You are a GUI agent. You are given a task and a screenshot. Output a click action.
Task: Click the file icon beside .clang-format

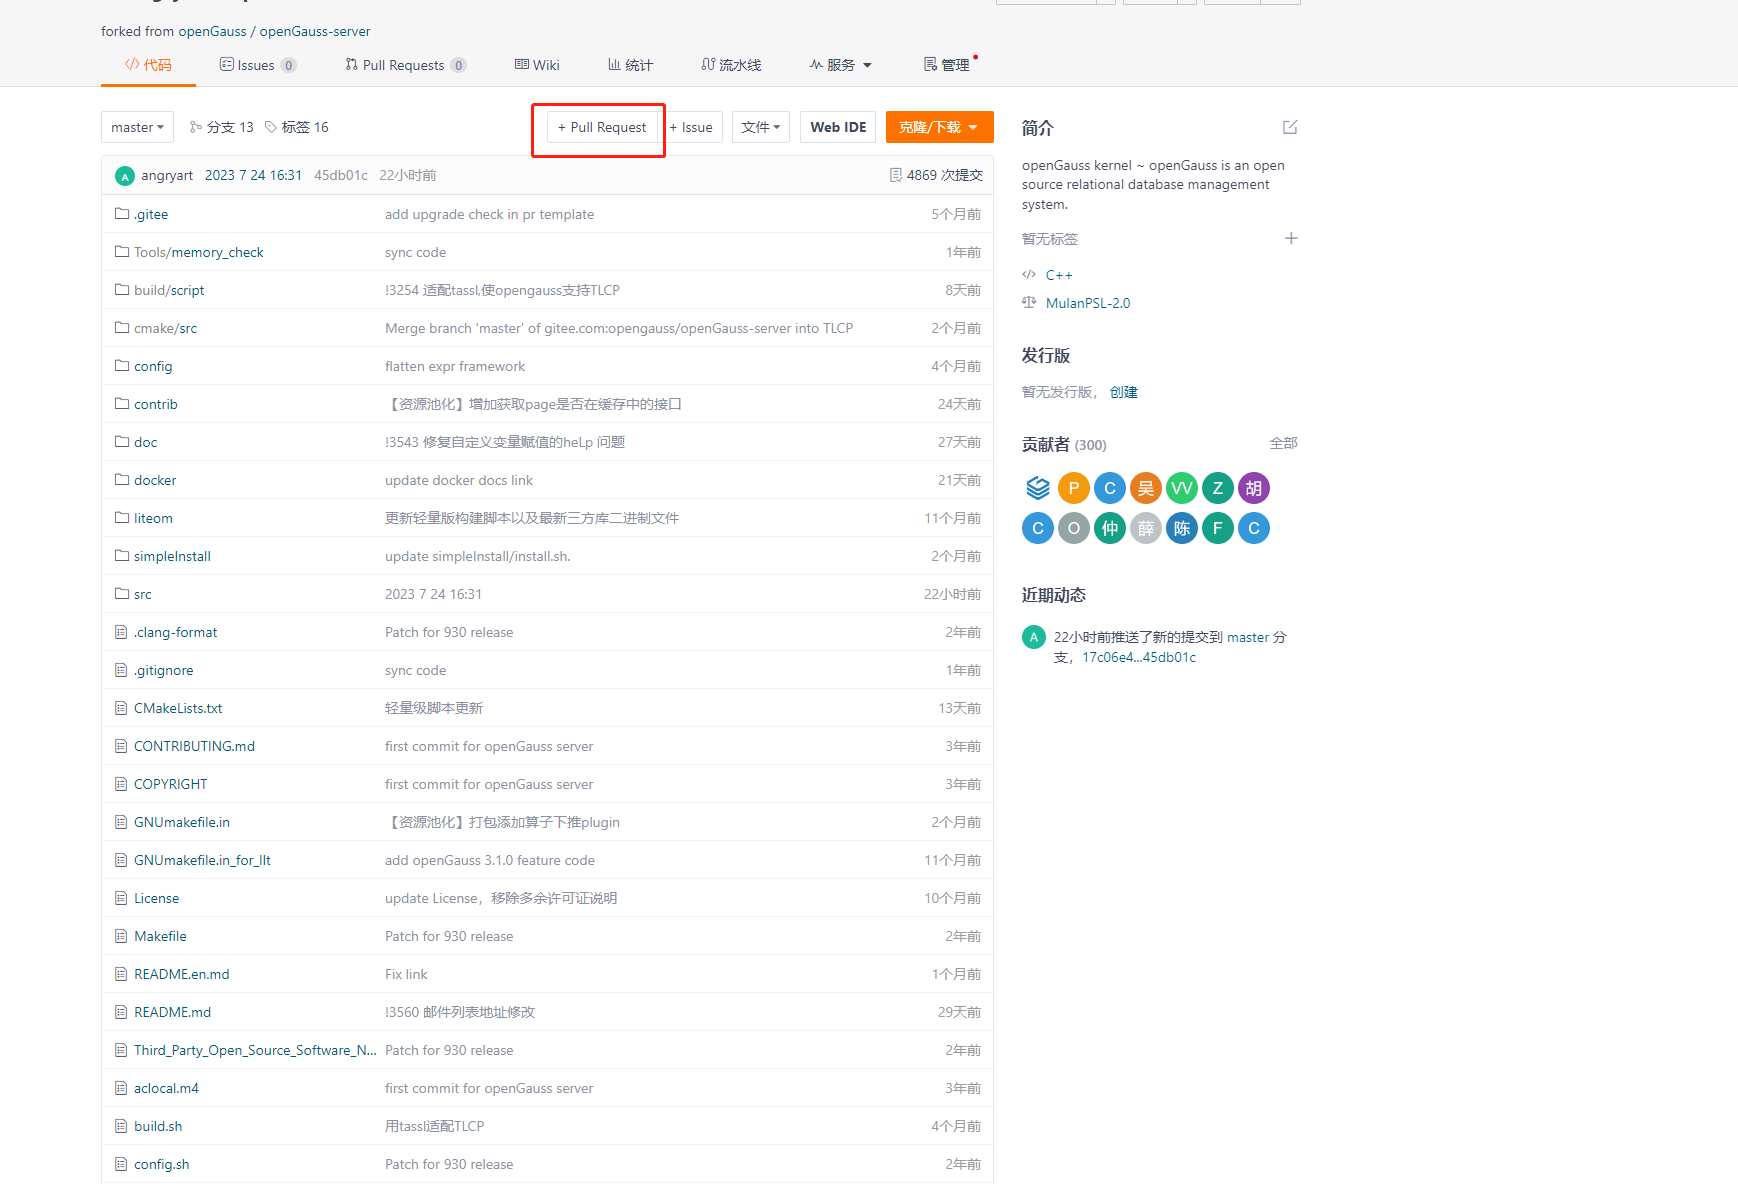pos(121,632)
